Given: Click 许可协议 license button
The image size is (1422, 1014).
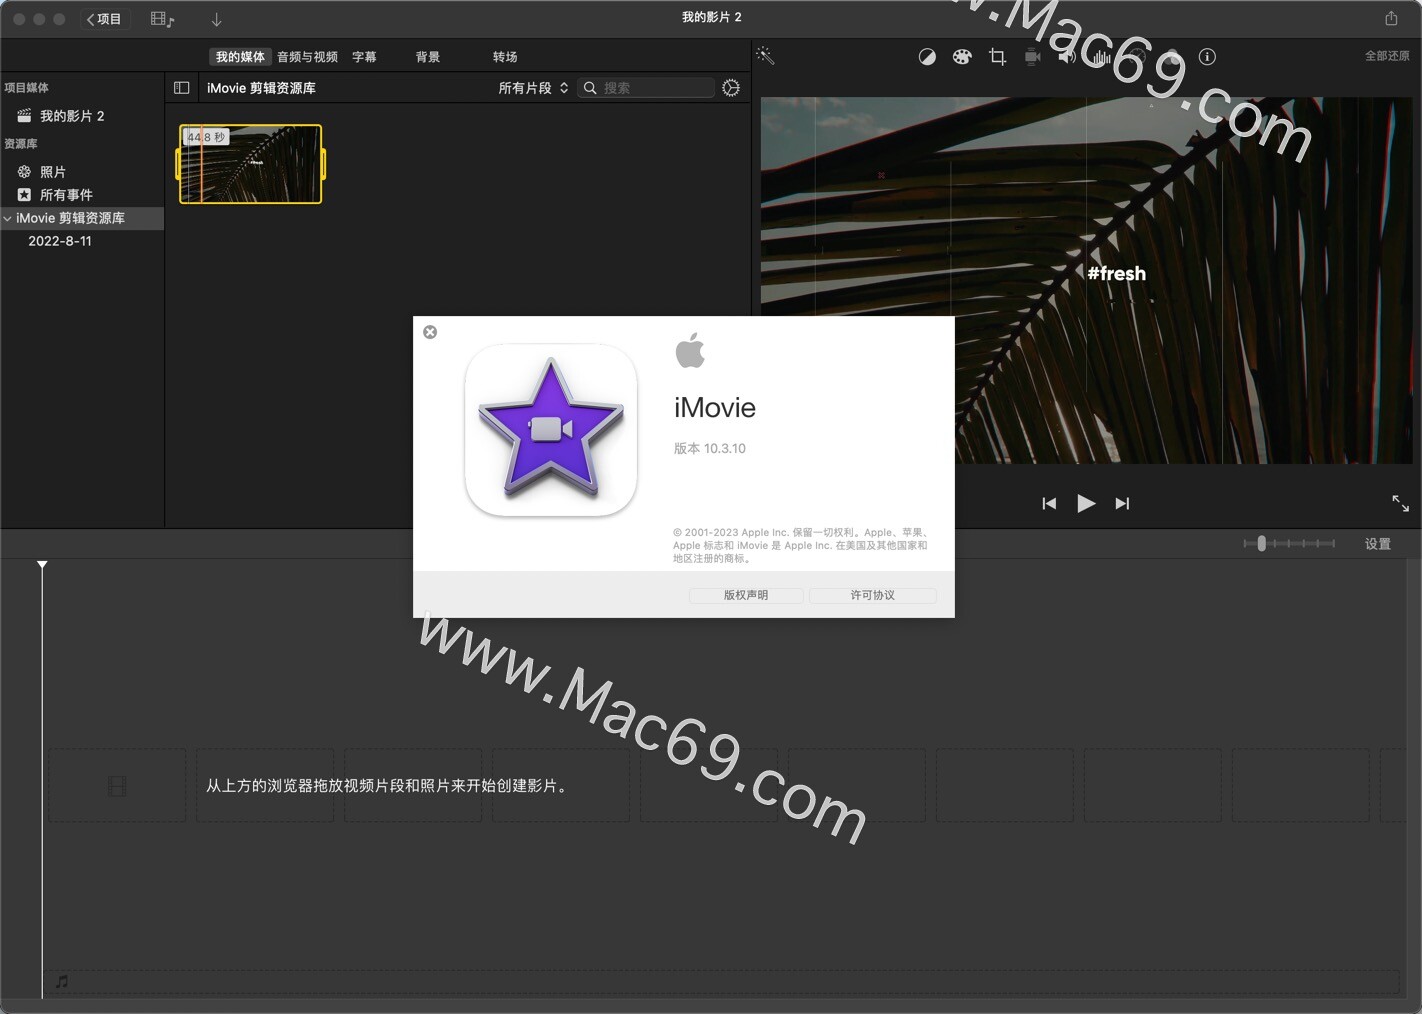Looking at the screenshot, I should pos(873,595).
